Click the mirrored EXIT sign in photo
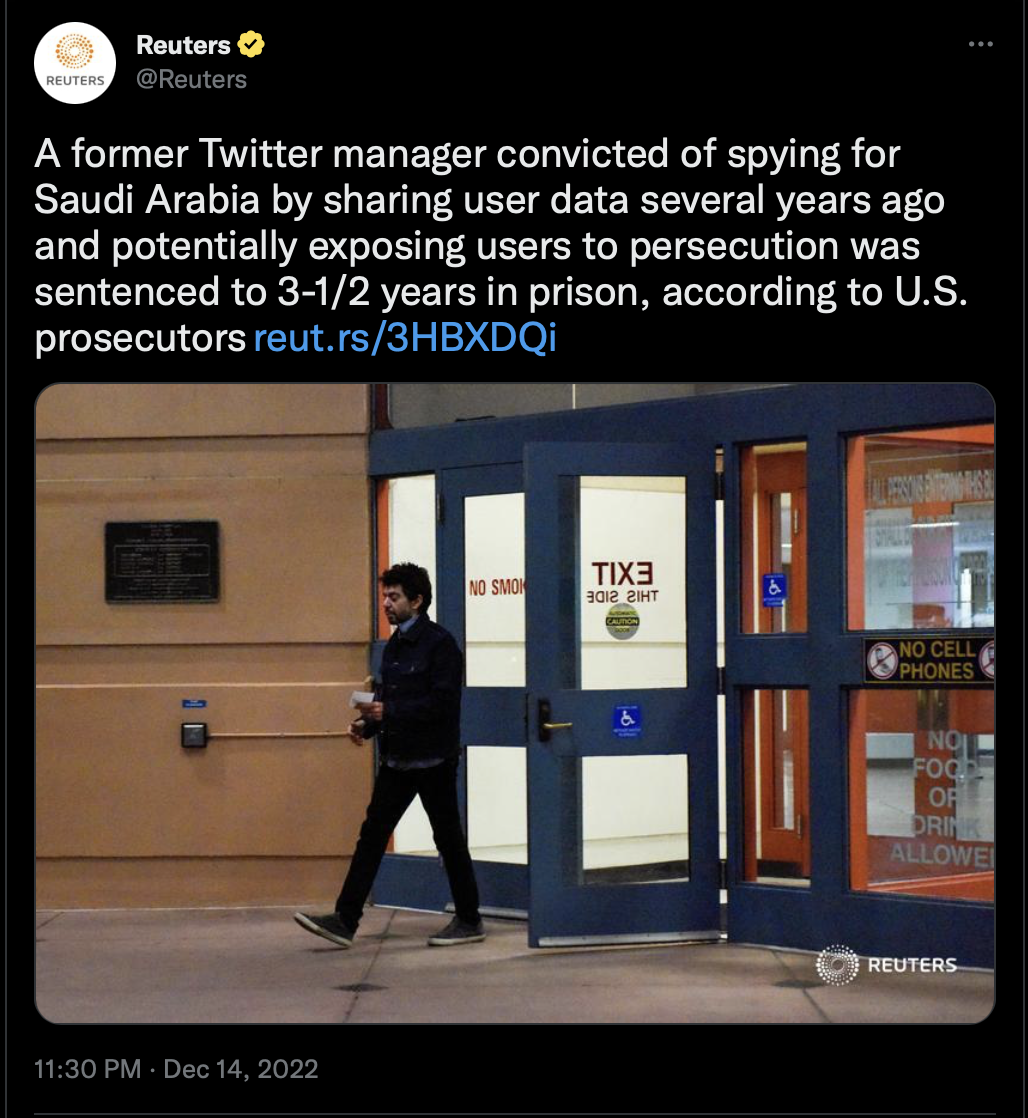 622,573
